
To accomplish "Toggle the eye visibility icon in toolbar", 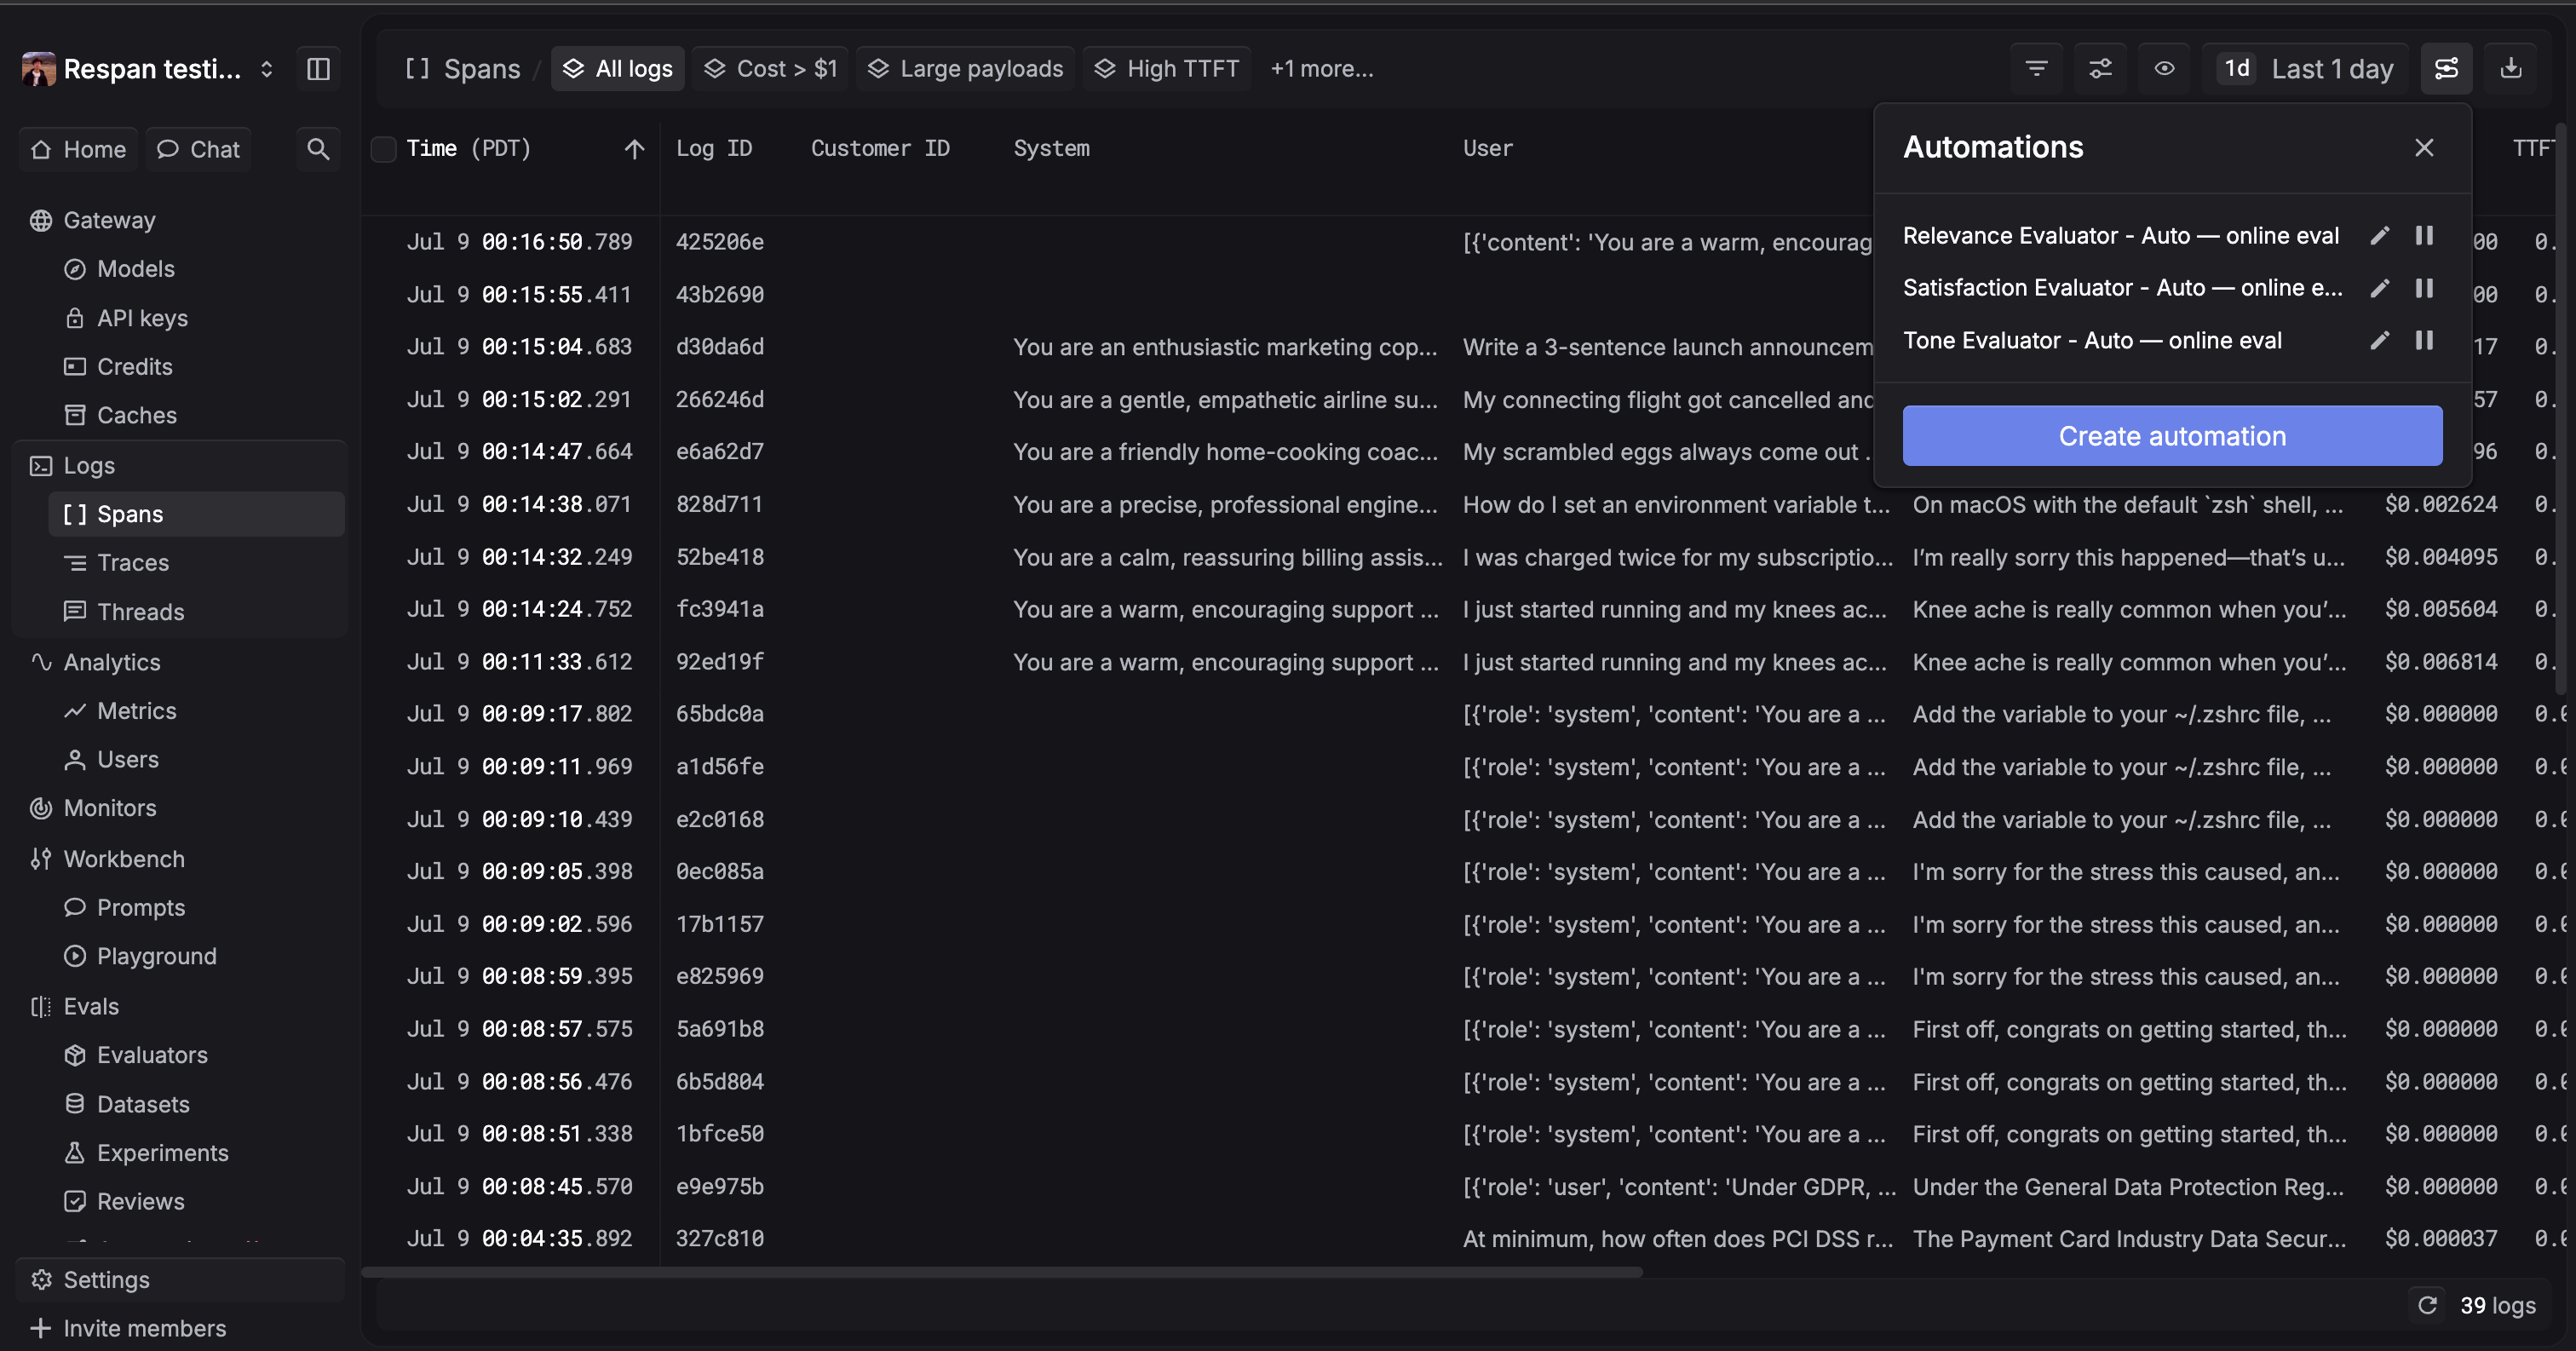I will 2164,69.
